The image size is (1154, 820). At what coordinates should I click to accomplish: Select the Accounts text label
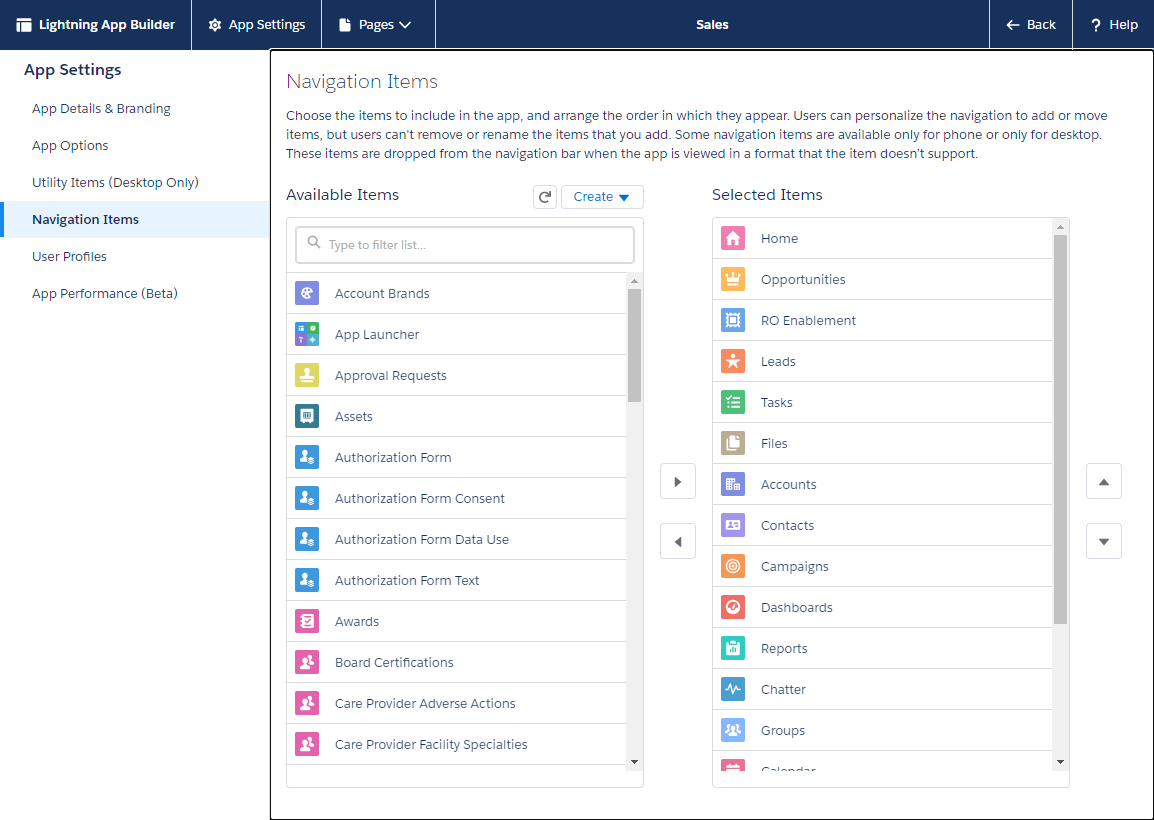[788, 484]
